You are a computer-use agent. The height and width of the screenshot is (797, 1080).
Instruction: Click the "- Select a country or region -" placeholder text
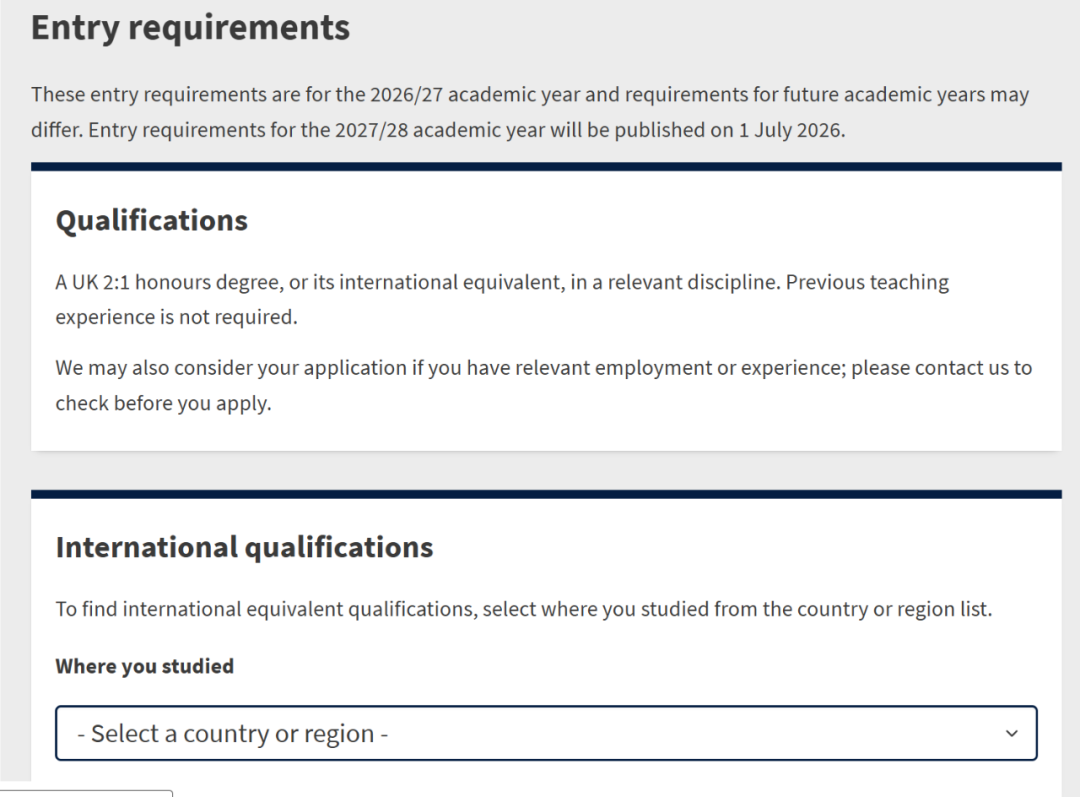pyautogui.click(x=232, y=734)
